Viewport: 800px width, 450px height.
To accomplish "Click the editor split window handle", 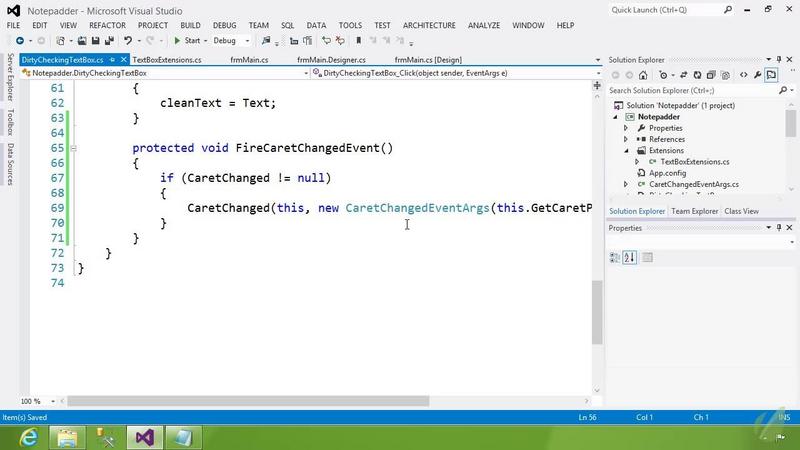I will pyautogui.click(x=597, y=85).
